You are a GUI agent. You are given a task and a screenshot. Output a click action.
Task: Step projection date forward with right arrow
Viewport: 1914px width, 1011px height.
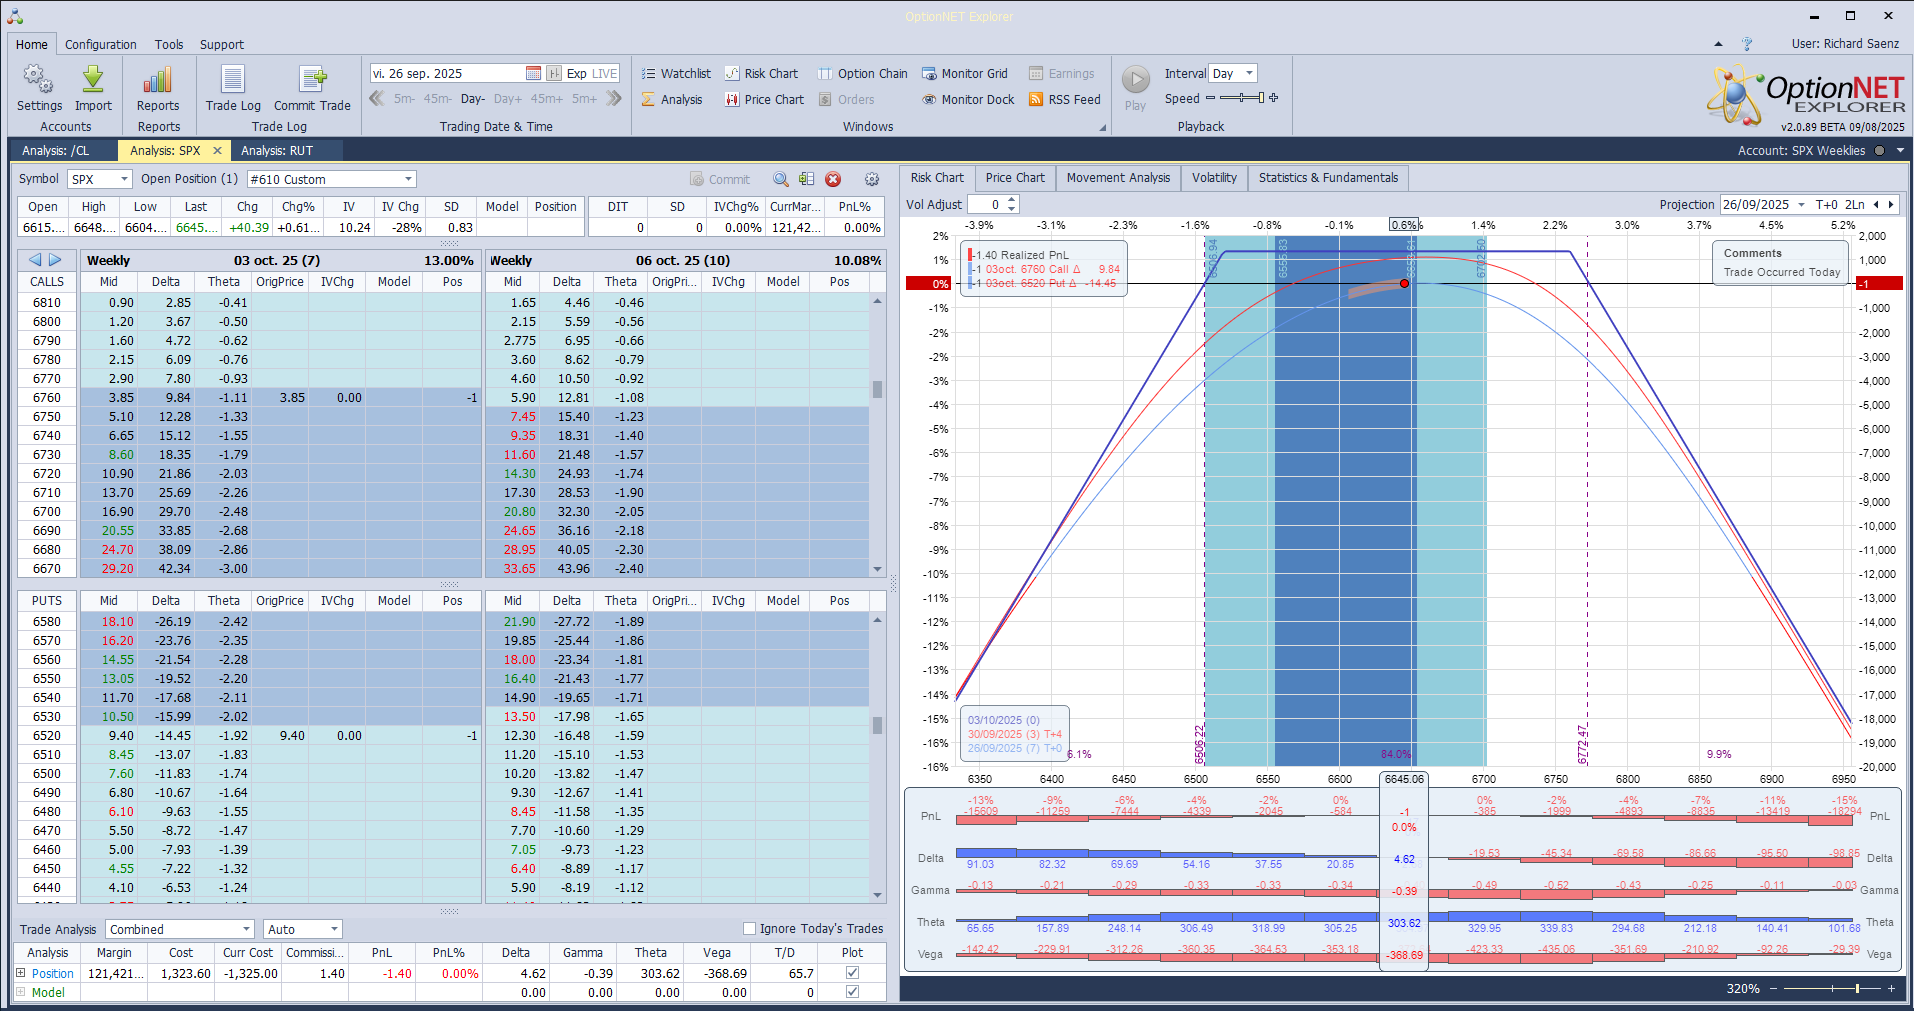tap(1890, 204)
